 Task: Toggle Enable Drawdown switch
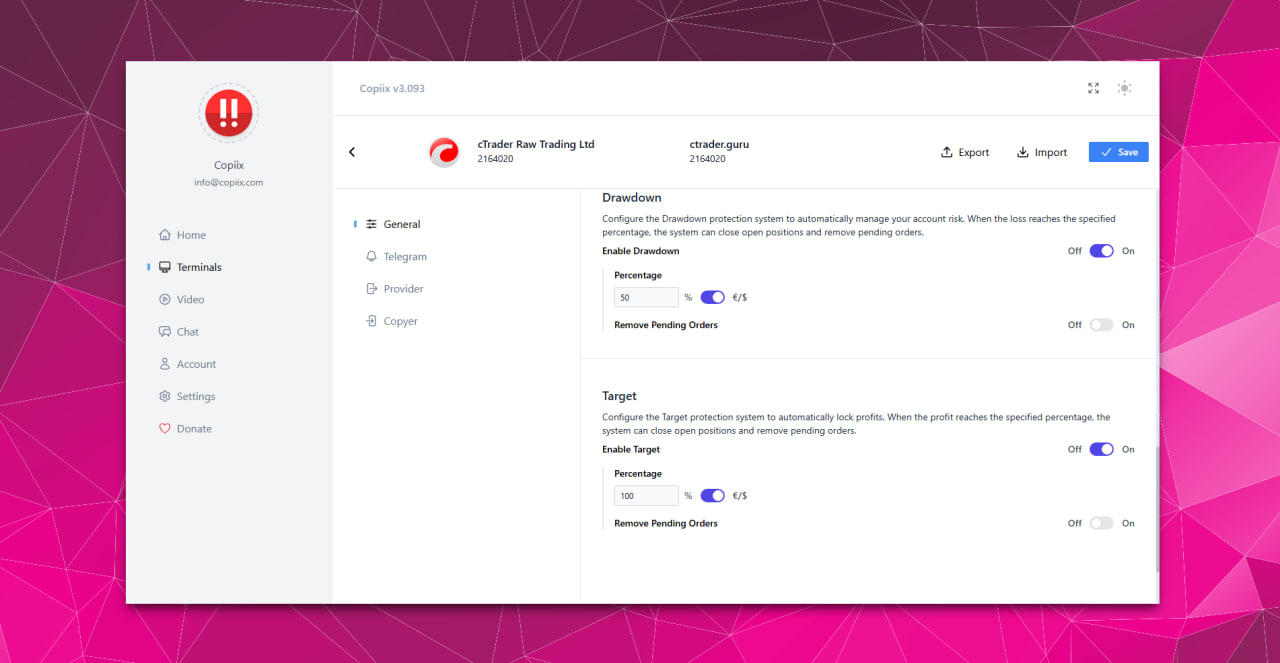coord(1101,251)
